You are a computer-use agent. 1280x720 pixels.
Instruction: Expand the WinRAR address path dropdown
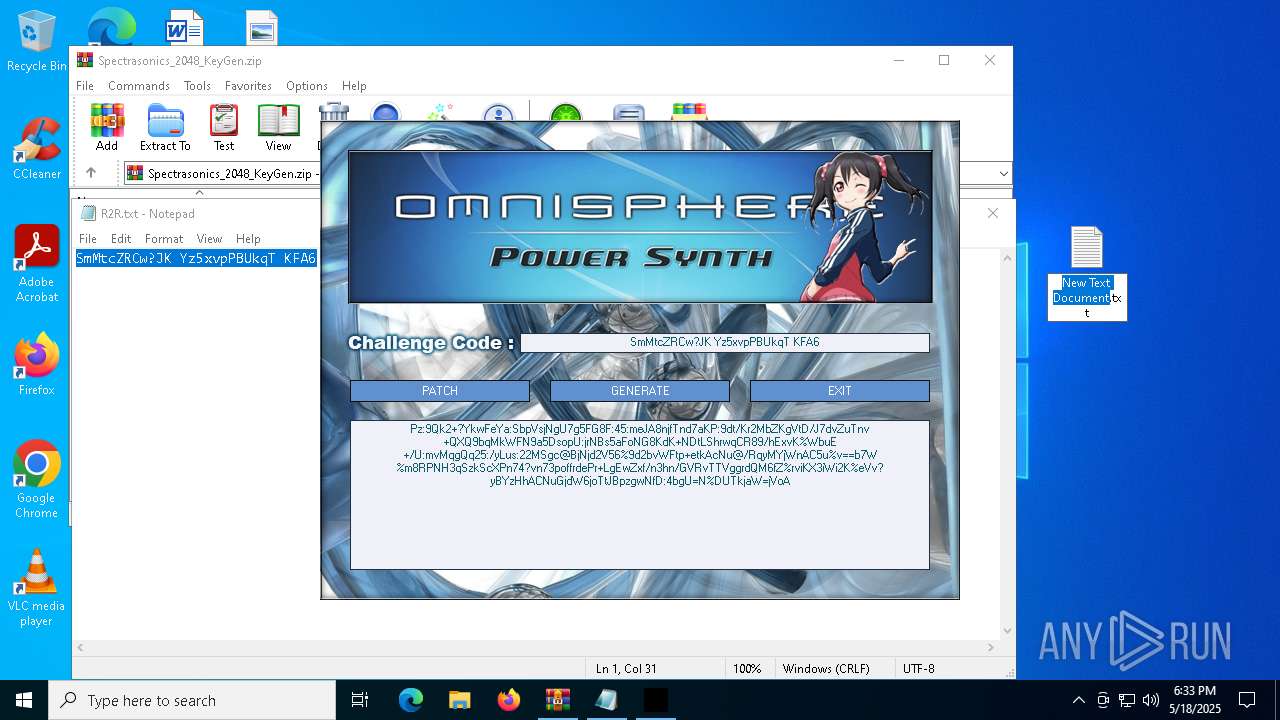[1003, 174]
